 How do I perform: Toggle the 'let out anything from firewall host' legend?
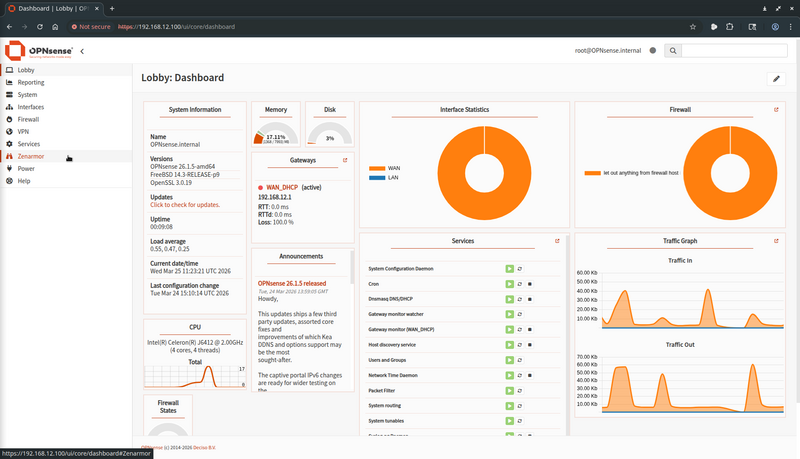point(632,173)
